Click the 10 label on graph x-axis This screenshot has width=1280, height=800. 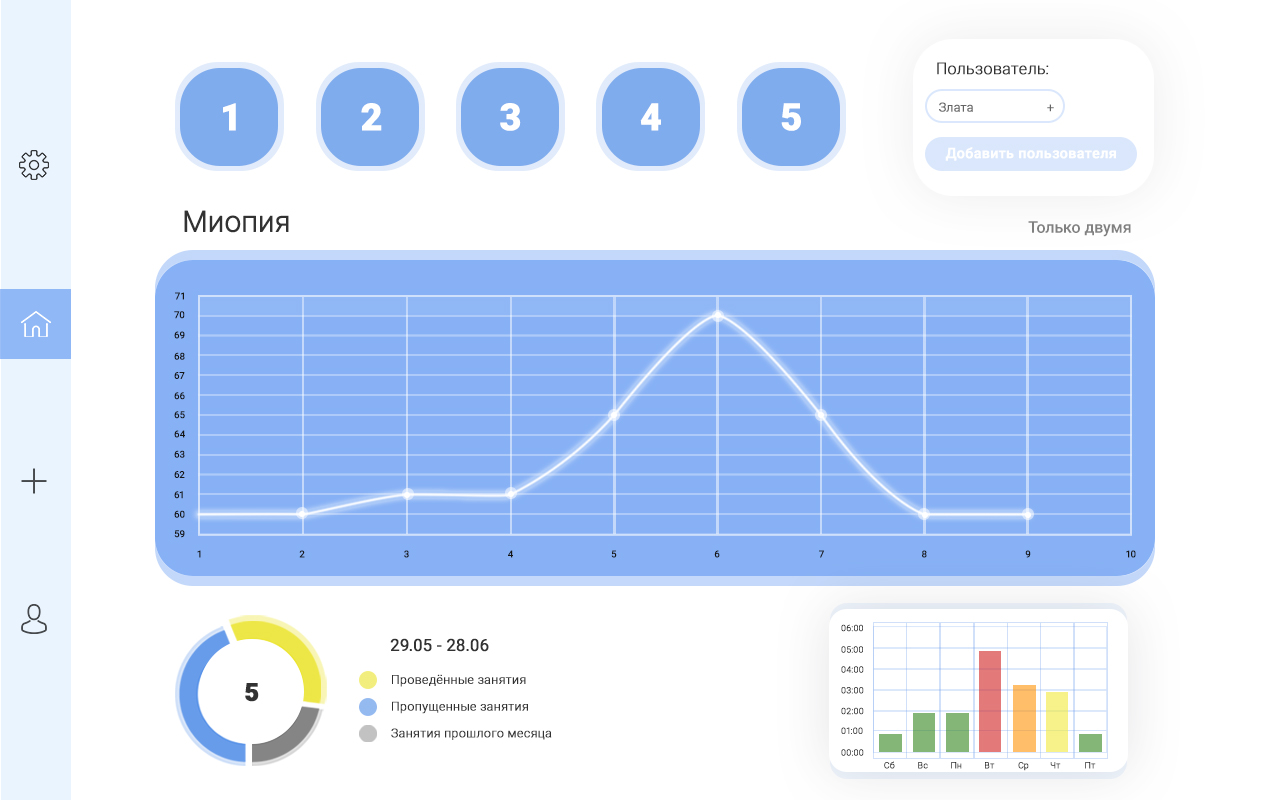[x=1131, y=554]
